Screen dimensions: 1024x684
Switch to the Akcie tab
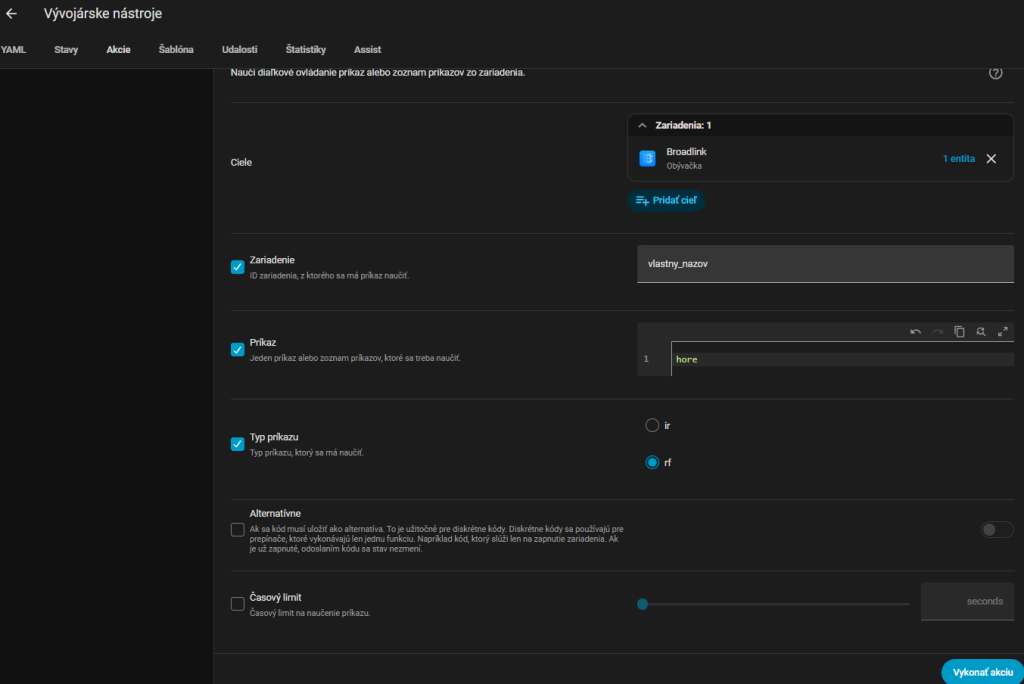coord(118,50)
